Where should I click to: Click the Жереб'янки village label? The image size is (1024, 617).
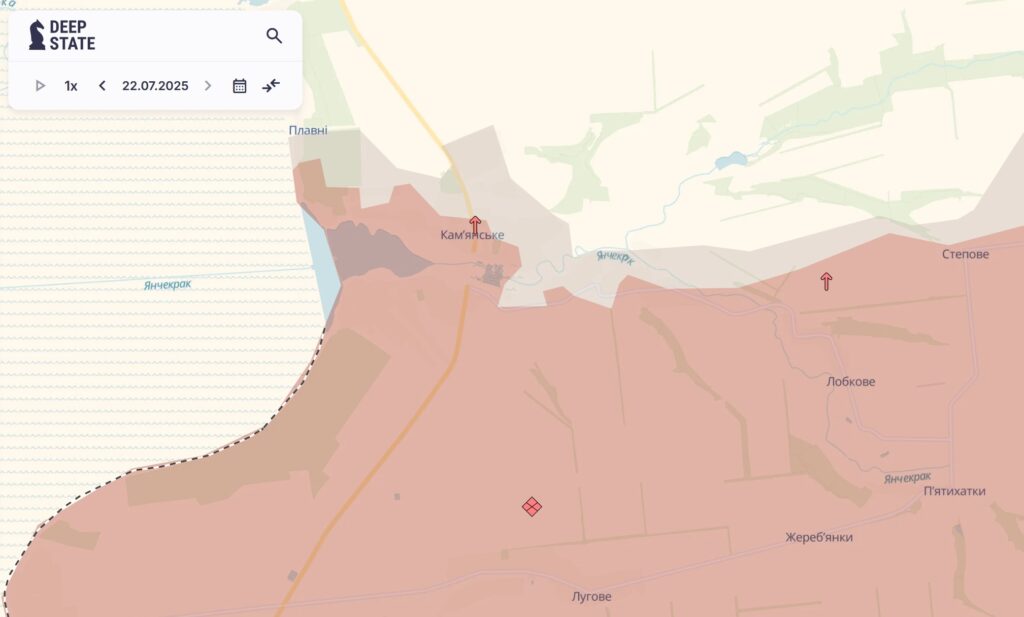(x=819, y=538)
